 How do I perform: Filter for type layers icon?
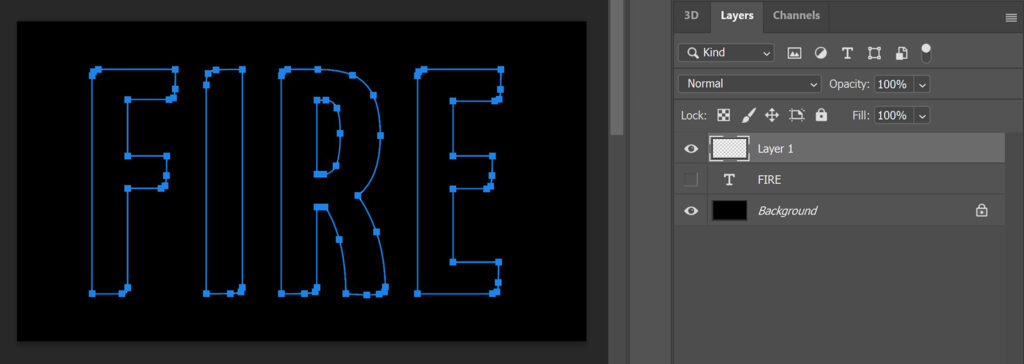pos(847,53)
